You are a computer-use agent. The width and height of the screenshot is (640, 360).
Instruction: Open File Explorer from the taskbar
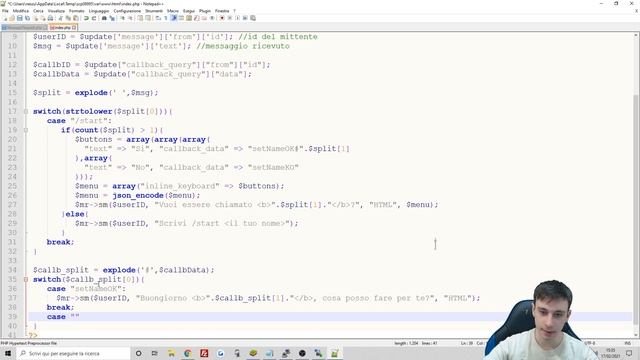coord(171,353)
